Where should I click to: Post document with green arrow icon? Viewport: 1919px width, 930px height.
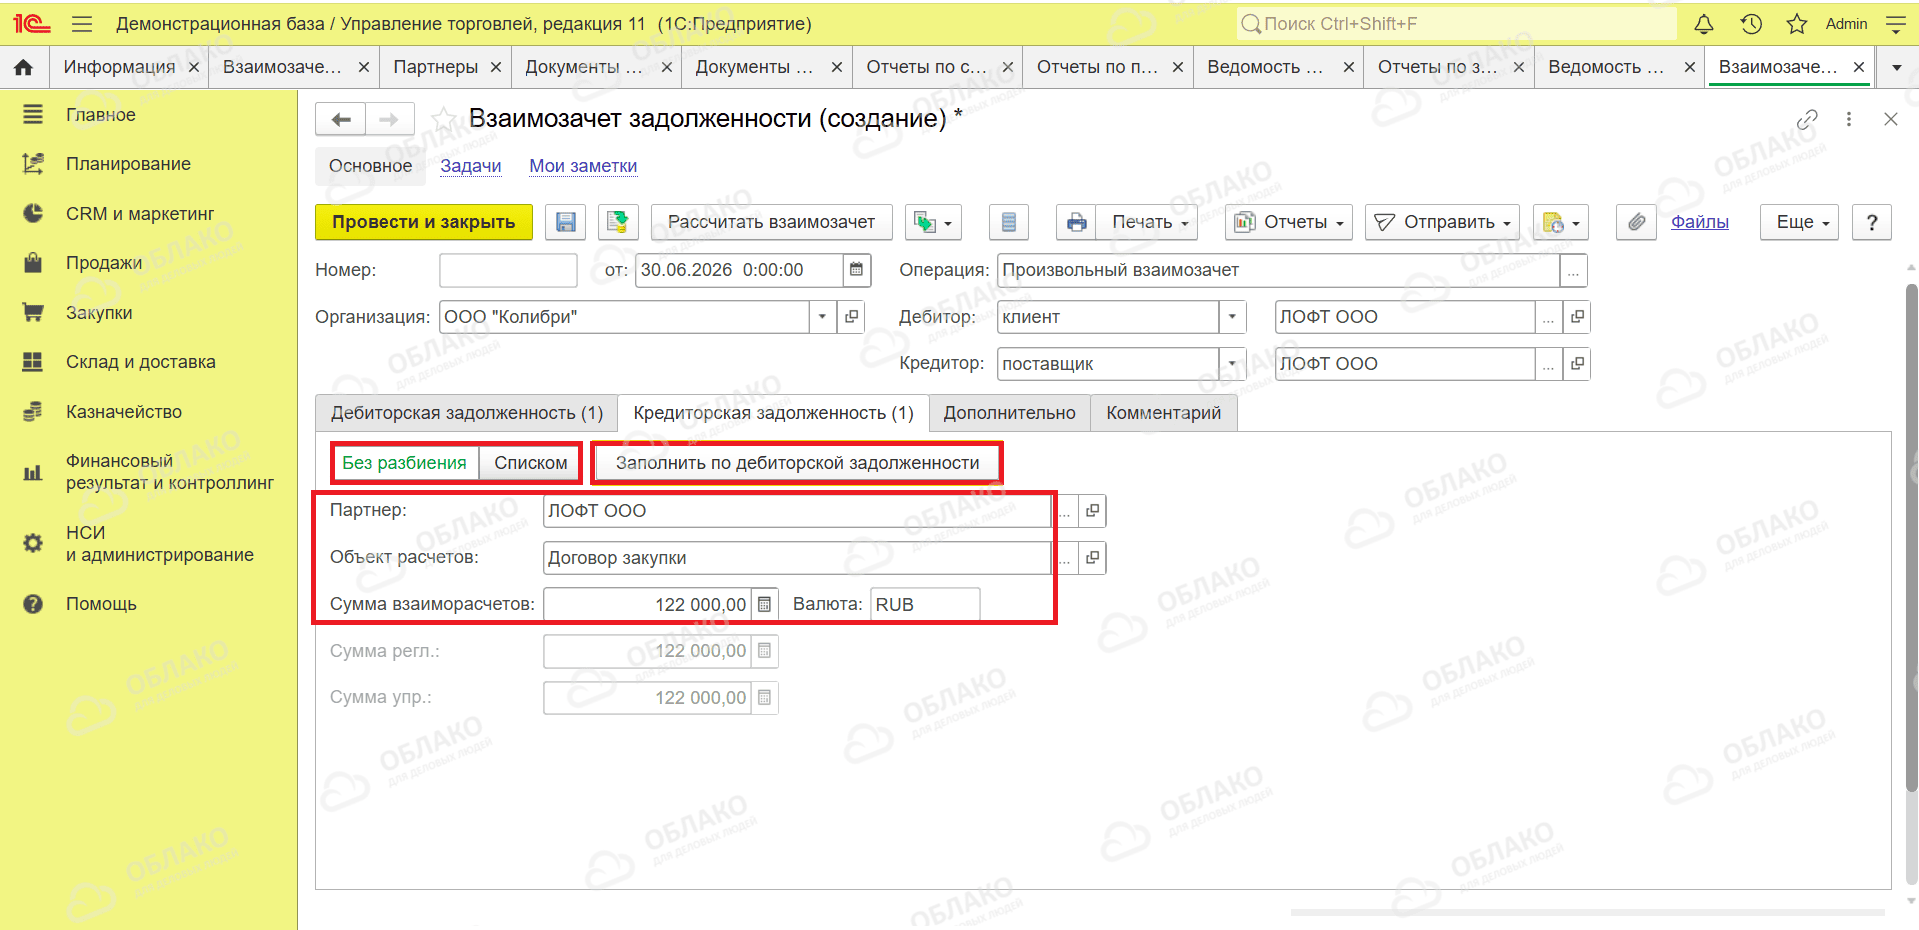[618, 222]
